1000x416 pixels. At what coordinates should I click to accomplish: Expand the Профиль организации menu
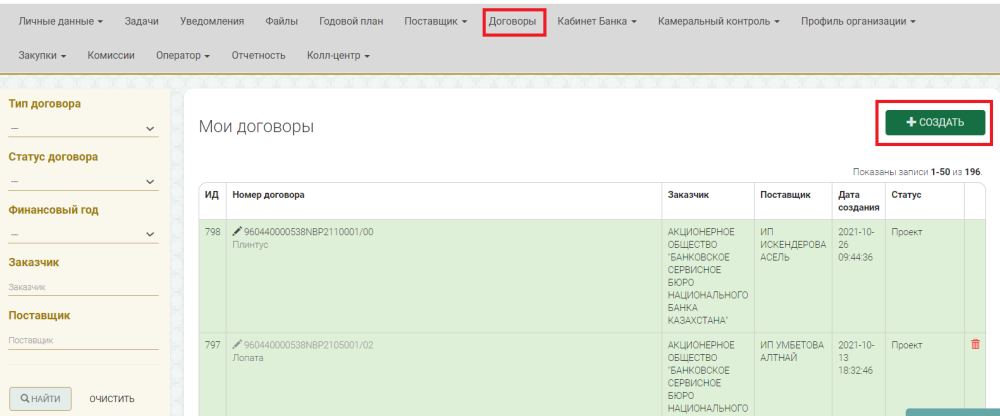point(857,21)
